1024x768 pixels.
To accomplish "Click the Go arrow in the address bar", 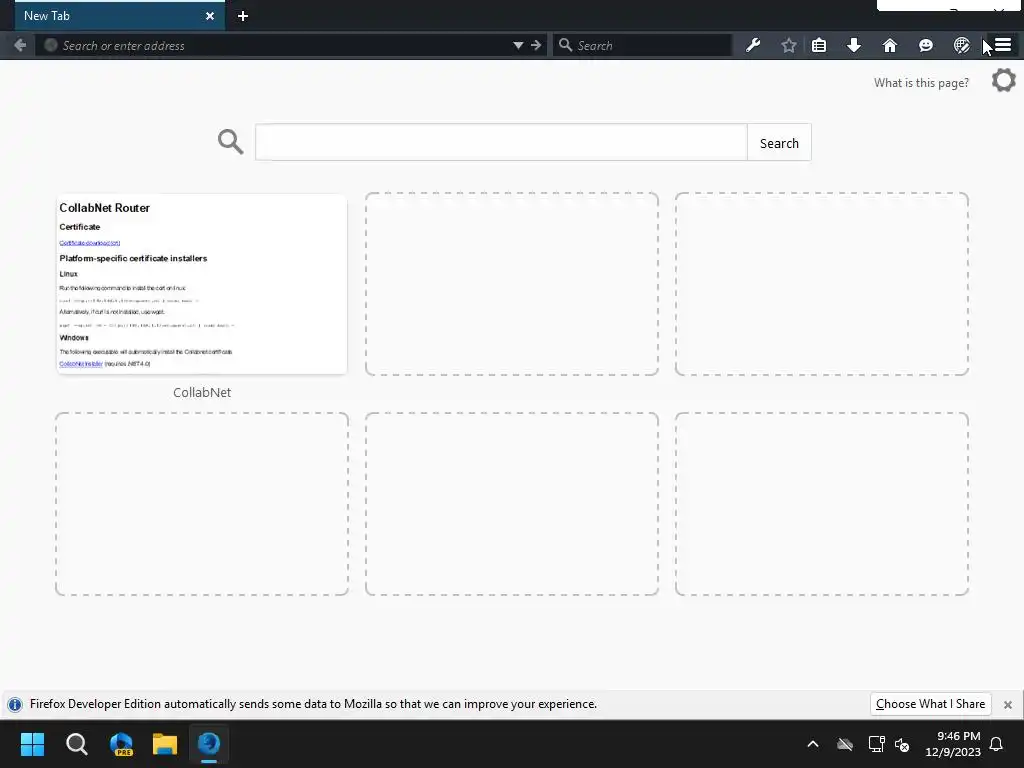I will point(536,45).
